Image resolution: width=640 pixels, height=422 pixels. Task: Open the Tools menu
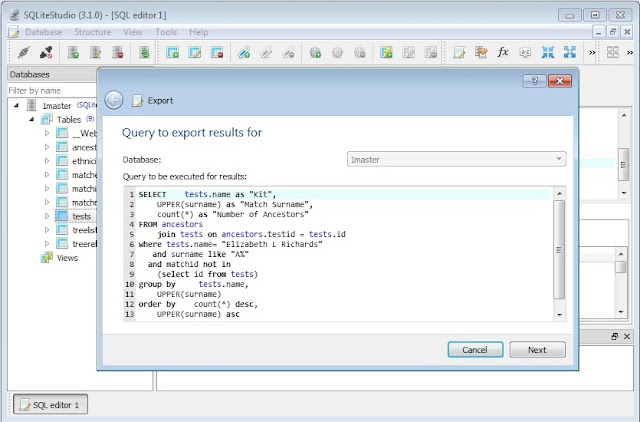tap(166, 32)
